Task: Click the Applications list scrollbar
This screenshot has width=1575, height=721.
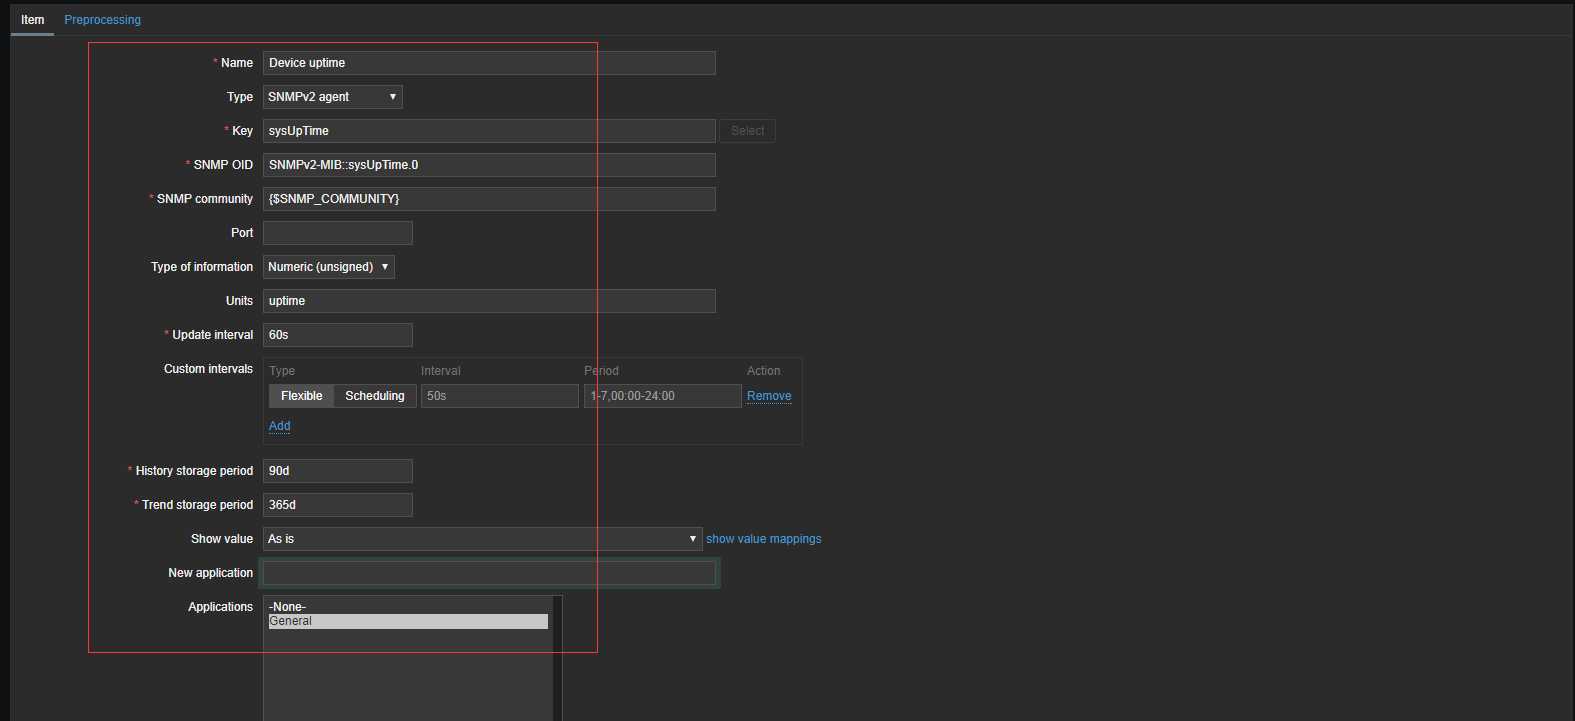Action: point(557,660)
